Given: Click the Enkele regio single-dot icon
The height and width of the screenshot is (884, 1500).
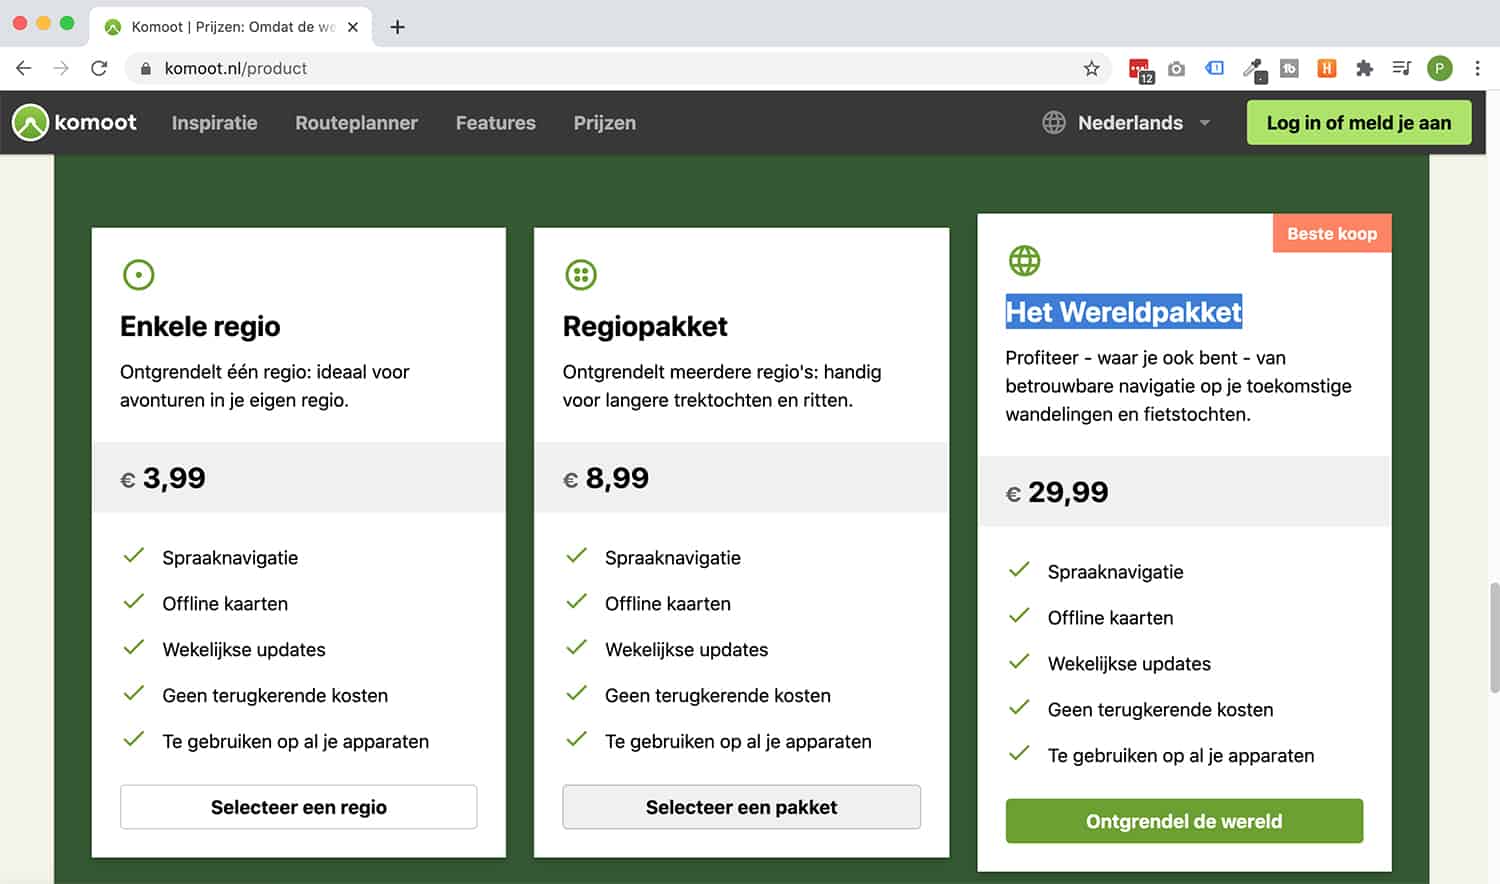Looking at the screenshot, I should 138,275.
